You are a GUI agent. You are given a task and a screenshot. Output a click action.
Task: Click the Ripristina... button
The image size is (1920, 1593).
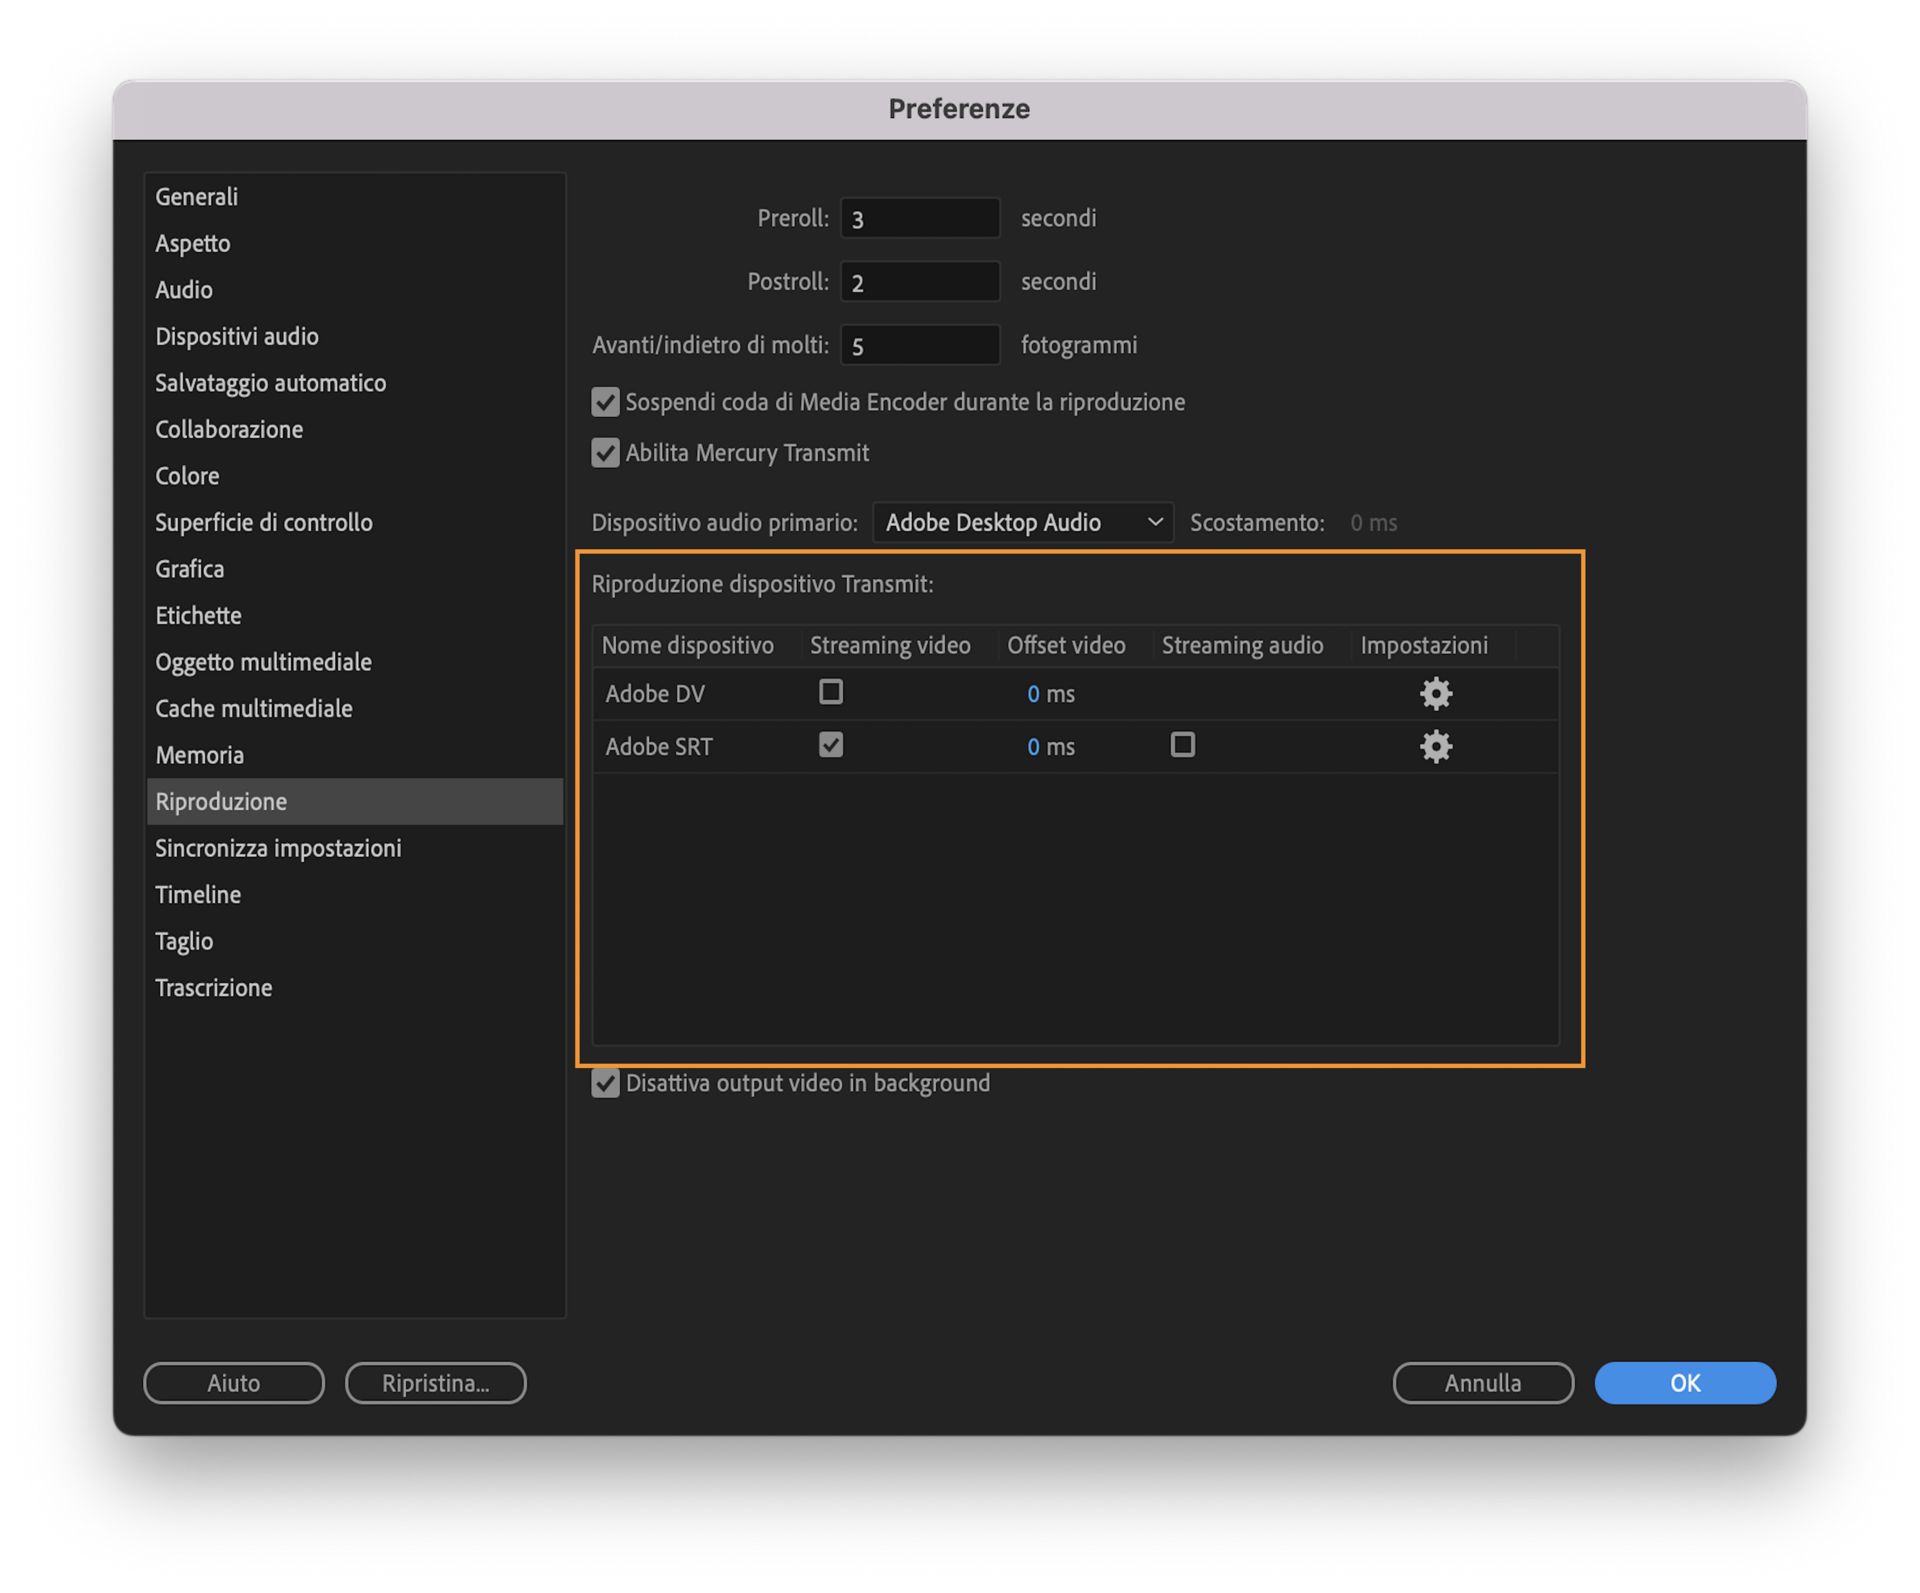point(436,1383)
